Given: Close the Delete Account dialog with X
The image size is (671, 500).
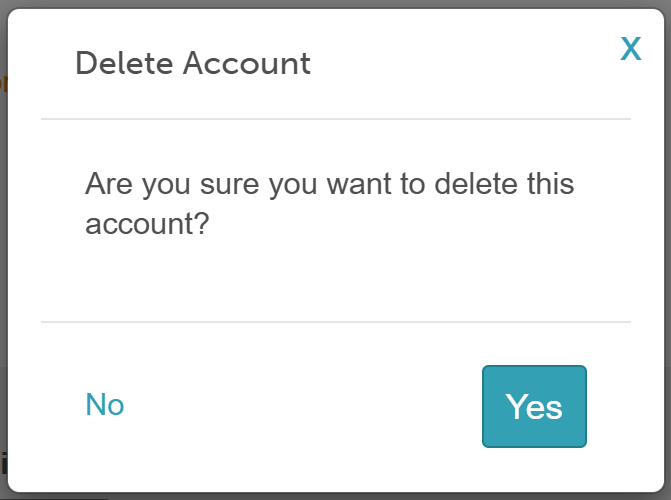Looking at the screenshot, I should (631, 48).
